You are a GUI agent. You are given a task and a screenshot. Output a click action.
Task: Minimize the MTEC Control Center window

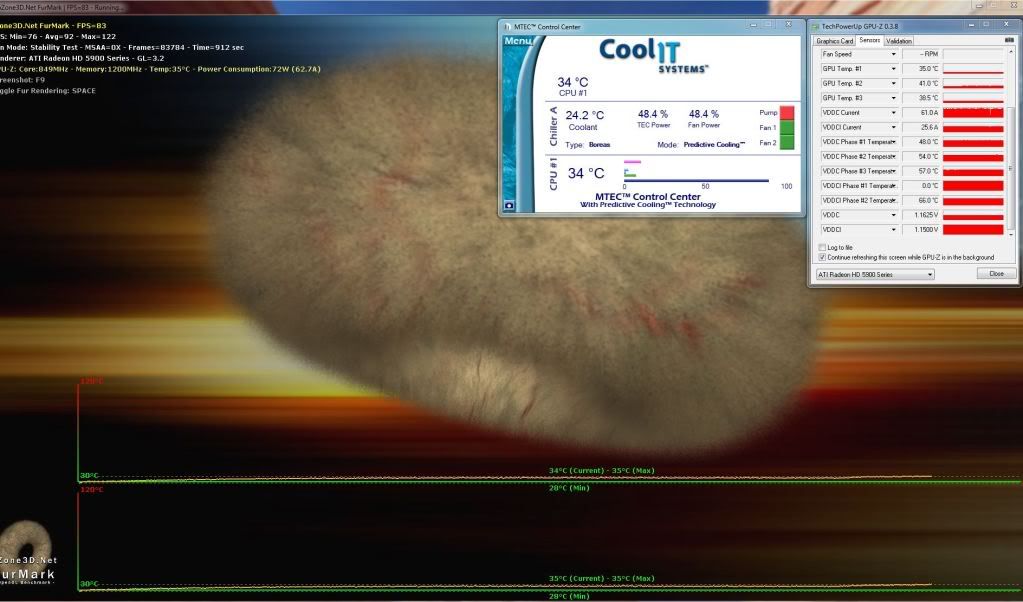(754, 25)
